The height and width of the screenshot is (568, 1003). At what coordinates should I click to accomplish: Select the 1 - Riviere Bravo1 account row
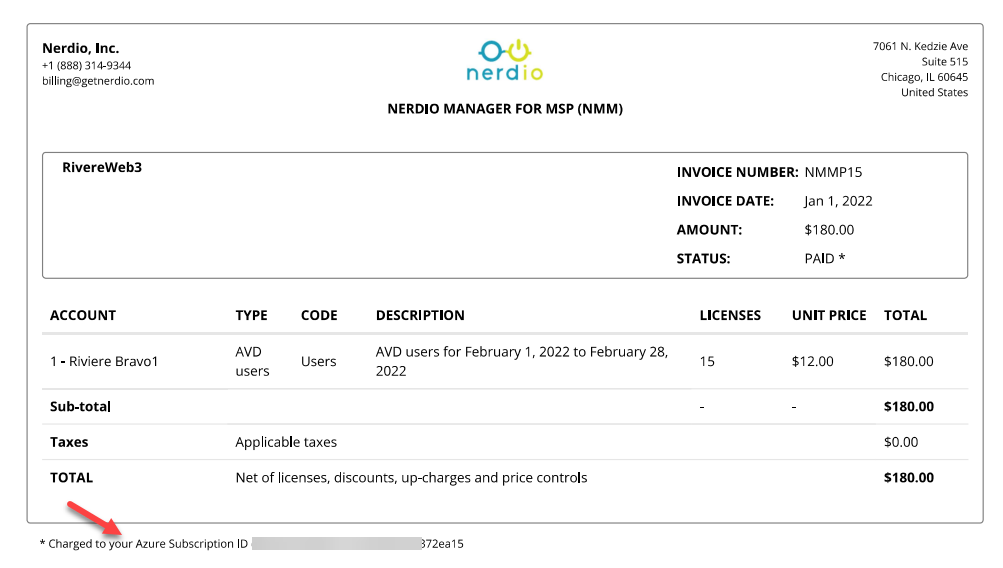click(x=104, y=361)
